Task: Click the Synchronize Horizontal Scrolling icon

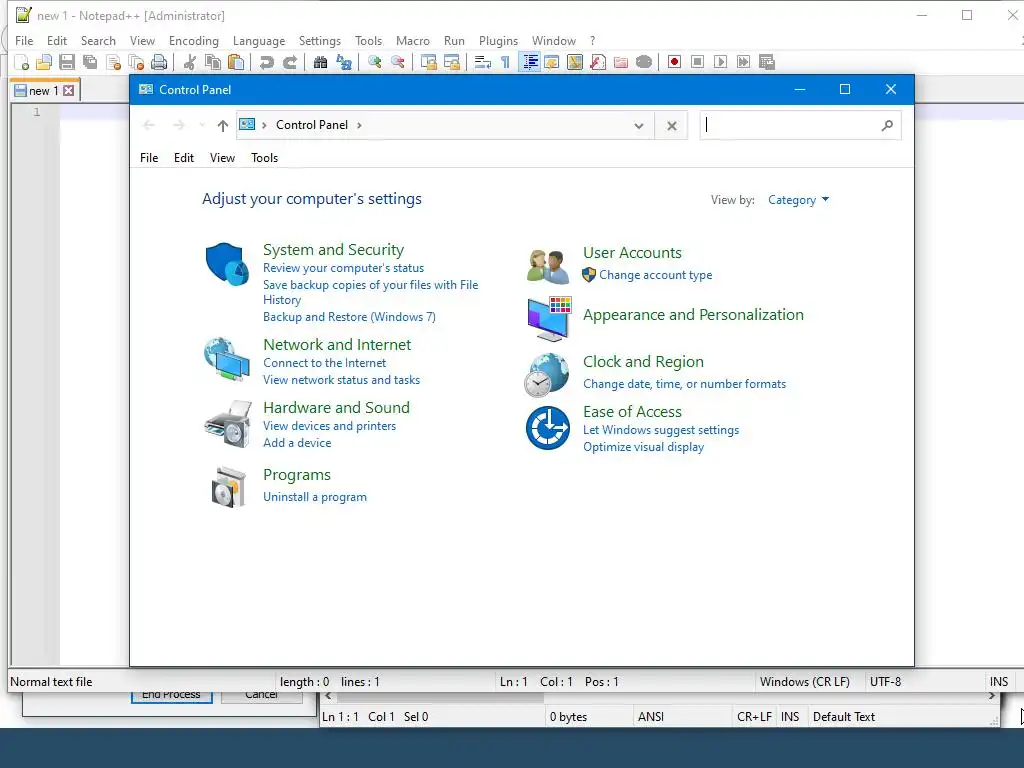Action: pos(451,62)
